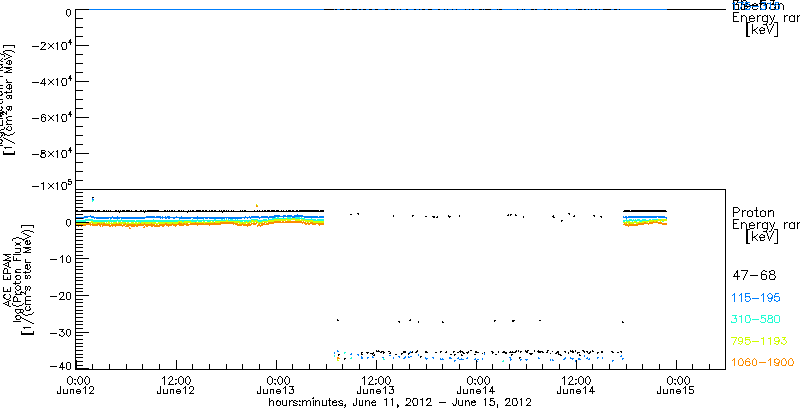Click the yellow 795-1193 legend label
This screenshot has width=800, height=410.
coord(760,341)
